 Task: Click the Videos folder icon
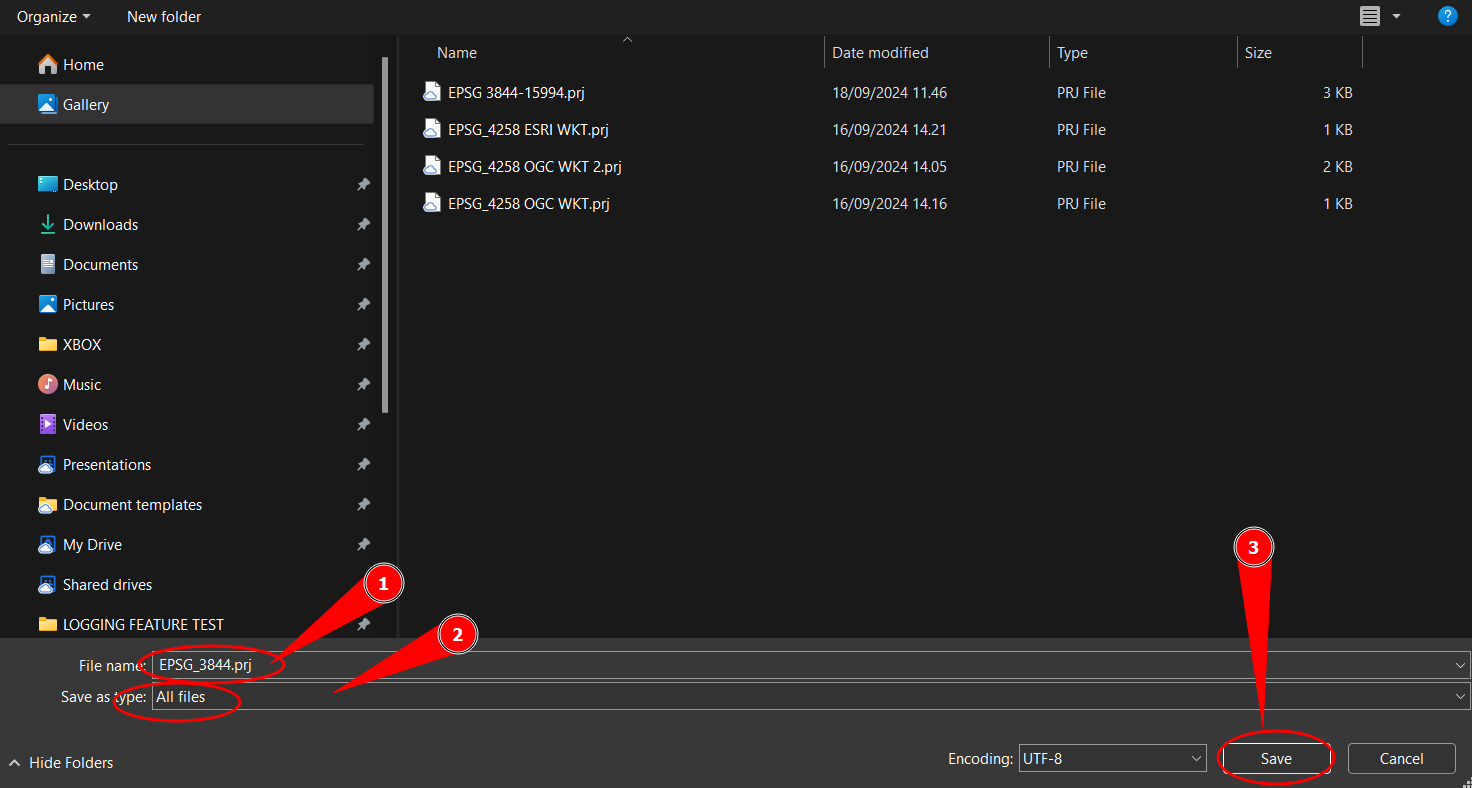(47, 424)
